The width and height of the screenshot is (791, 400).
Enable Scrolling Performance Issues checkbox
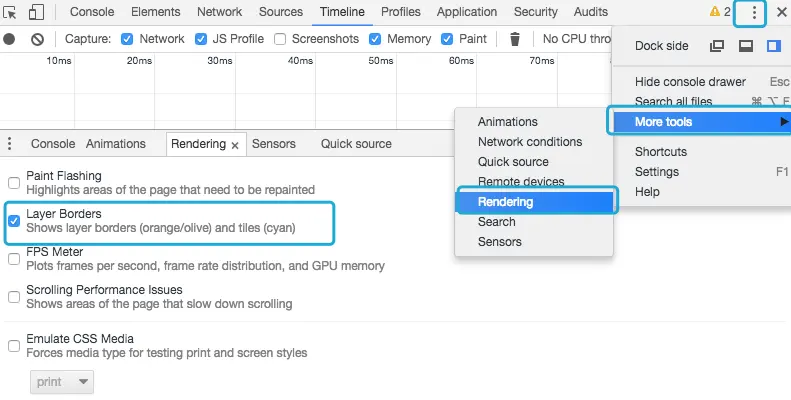(14, 297)
